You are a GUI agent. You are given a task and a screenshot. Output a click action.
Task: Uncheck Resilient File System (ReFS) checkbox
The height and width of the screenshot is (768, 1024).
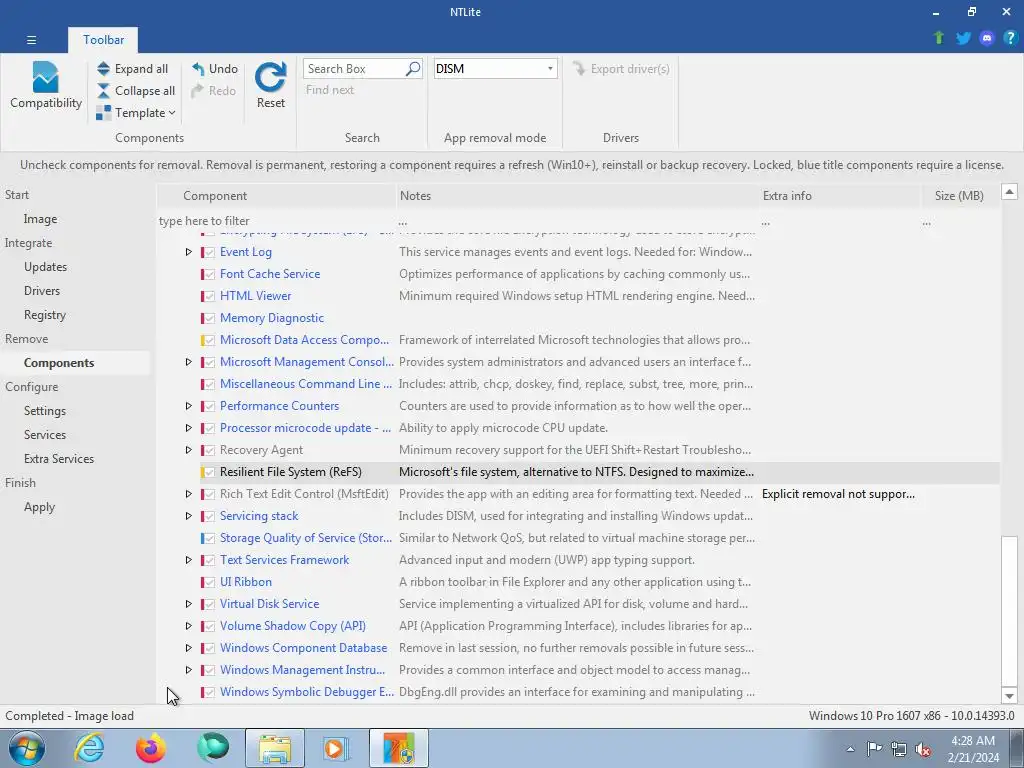[x=209, y=472]
